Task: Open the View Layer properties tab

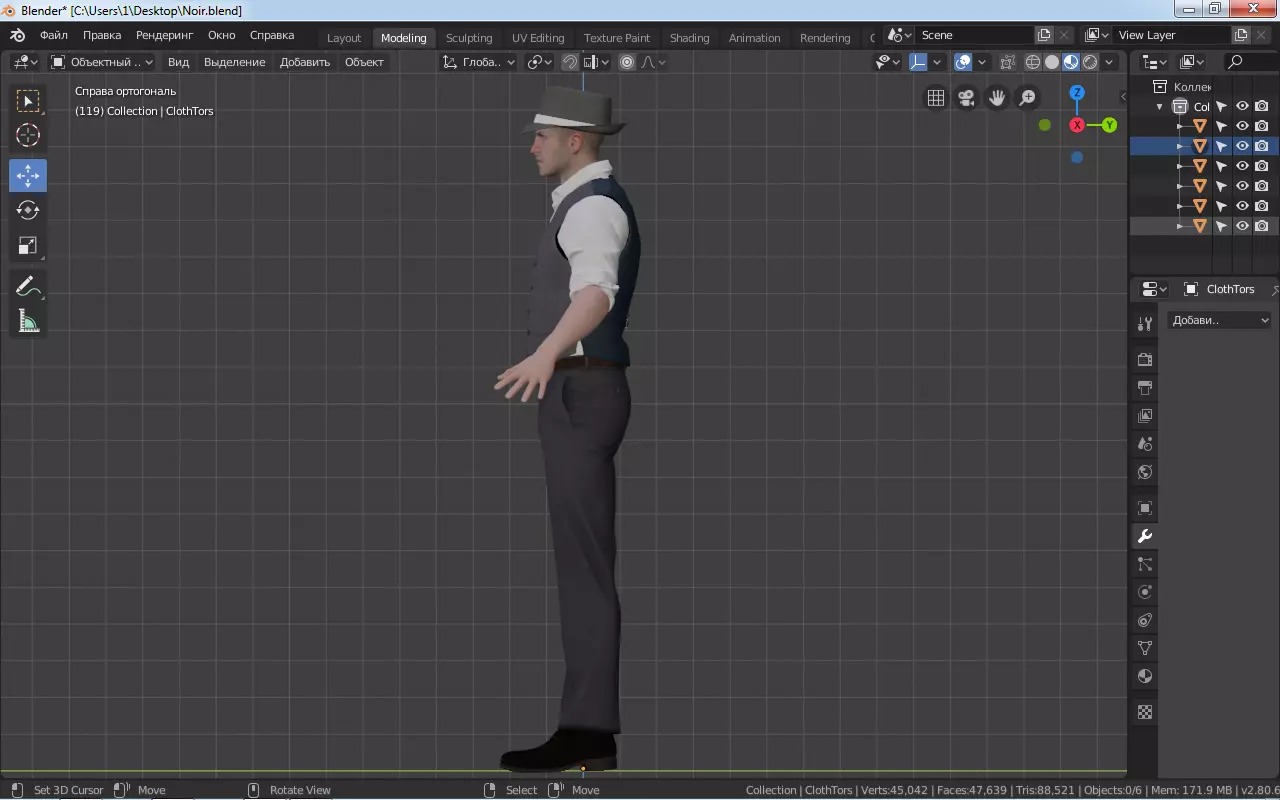Action: pos(1145,415)
